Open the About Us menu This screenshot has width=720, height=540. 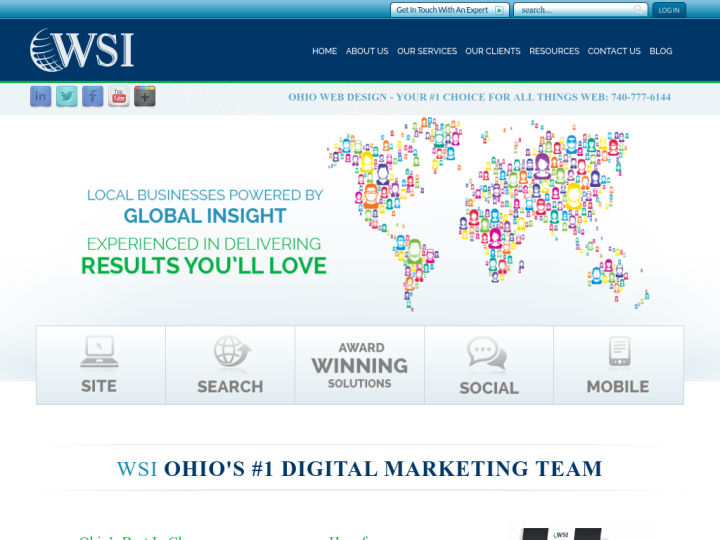(367, 51)
